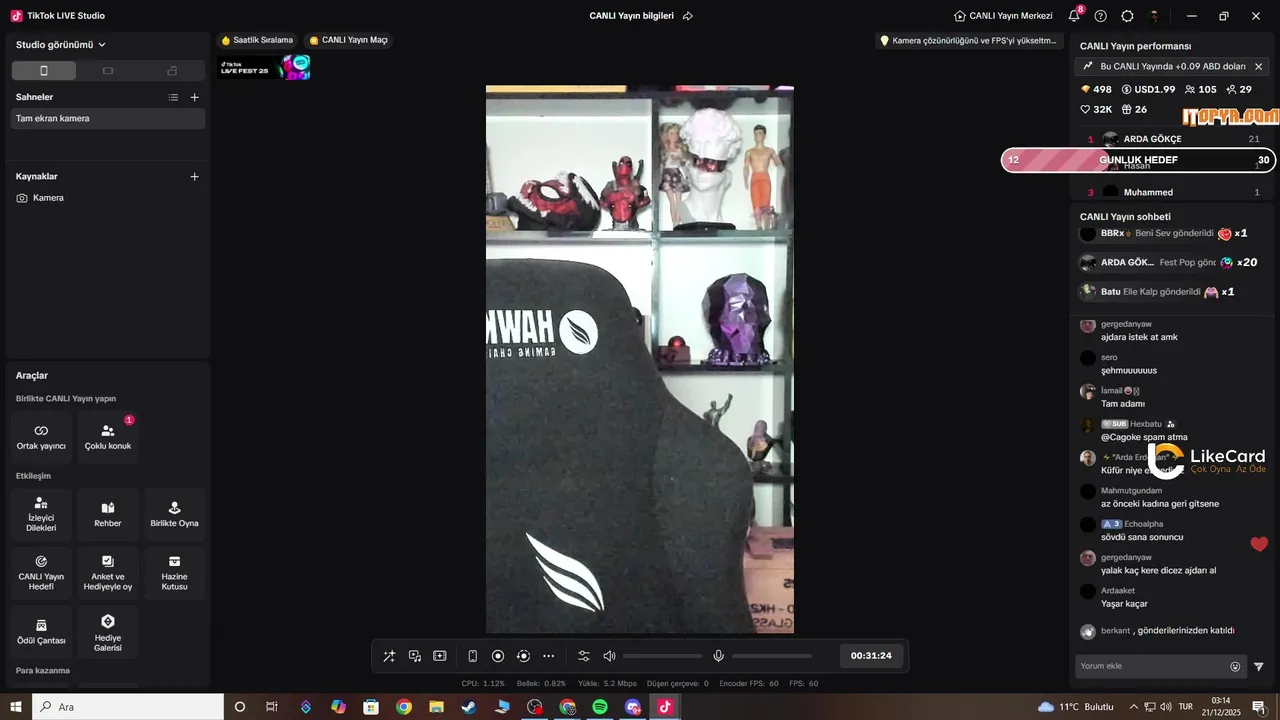The width and height of the screenshot is (1280, 720).
Task: Click the GUNLUK HEDEF progress bar
Action: click(x=1139, y=160)
